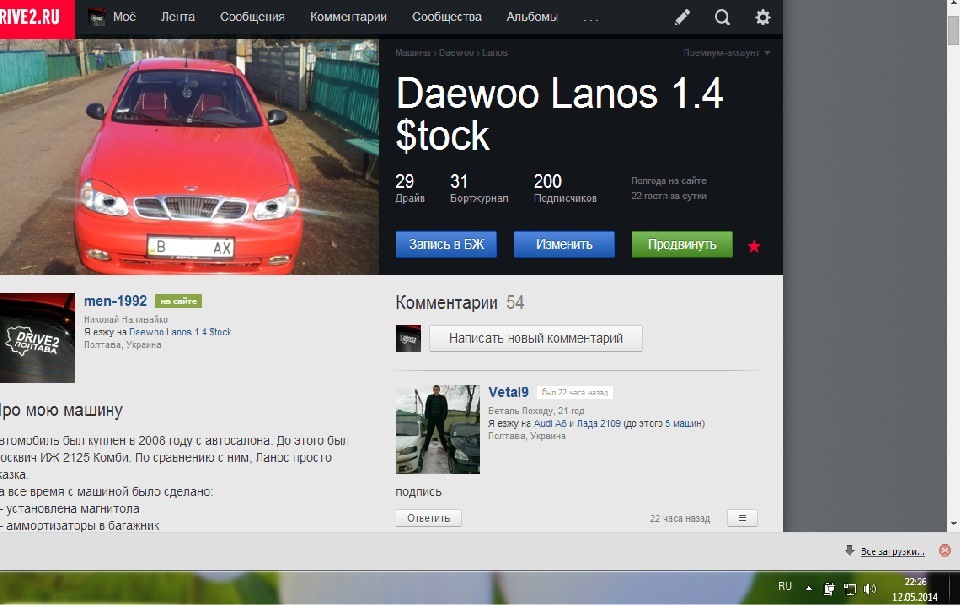This screenshot has width=960, height=605.
Task: Open the Лада 2109 link
Action: [599, 423]
